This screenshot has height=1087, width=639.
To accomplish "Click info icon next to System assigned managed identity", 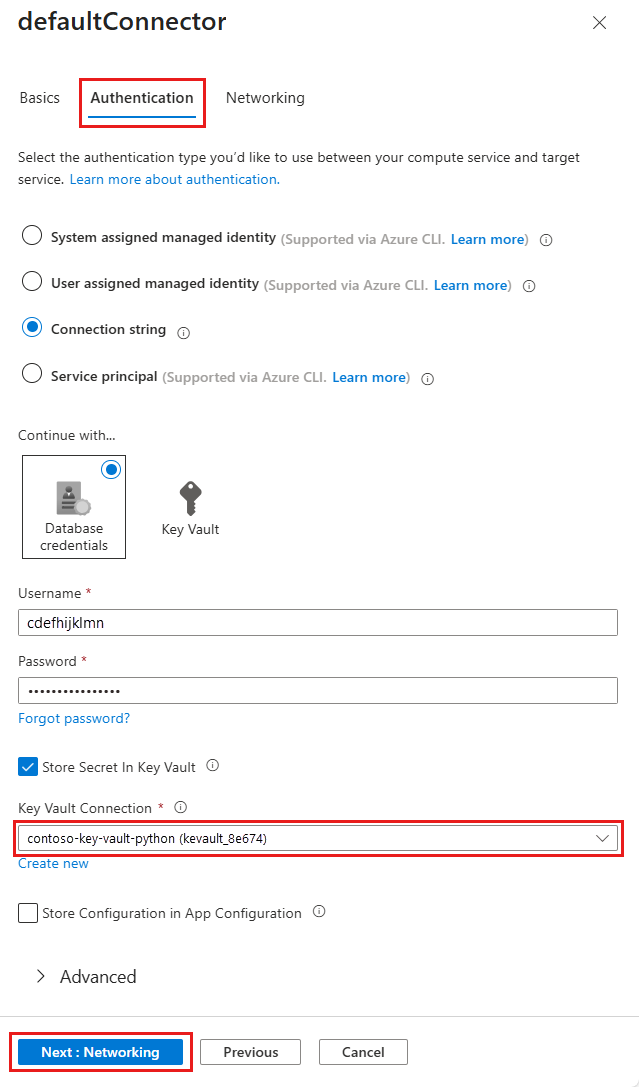I will click(x=546, y=240).
